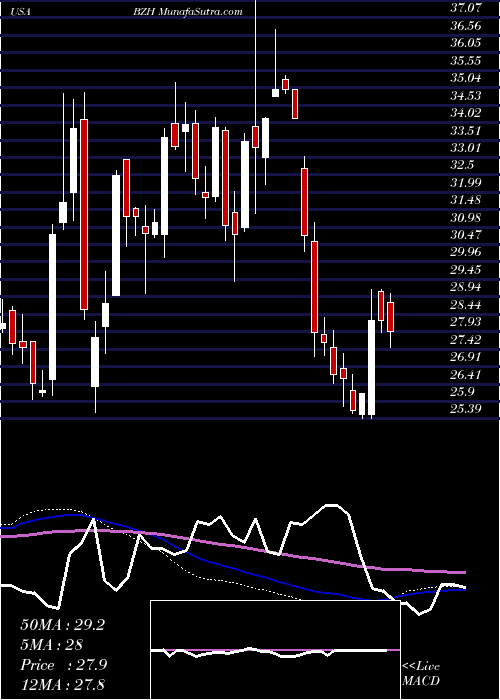500x700 pixels.
Task: Click inside the MACD inset chart box
Action: point(275,650)
